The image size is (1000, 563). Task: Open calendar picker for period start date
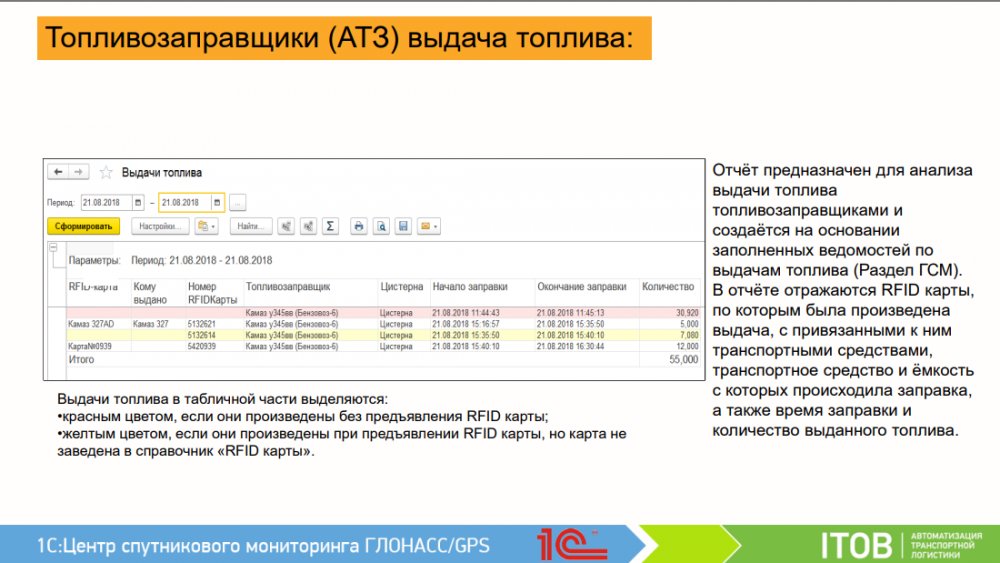tap(138, 202)
